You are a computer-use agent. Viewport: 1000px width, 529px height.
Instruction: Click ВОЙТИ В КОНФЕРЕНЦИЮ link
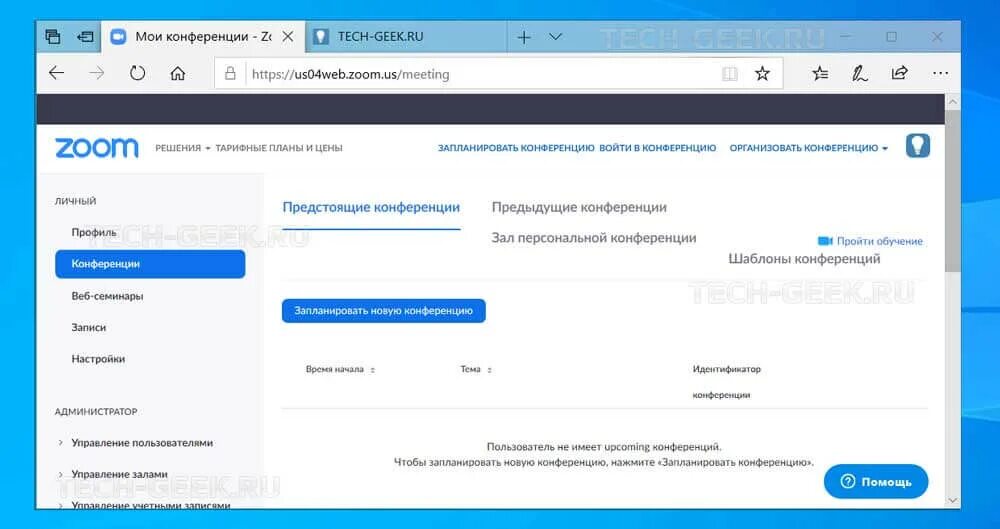[658, 148]
